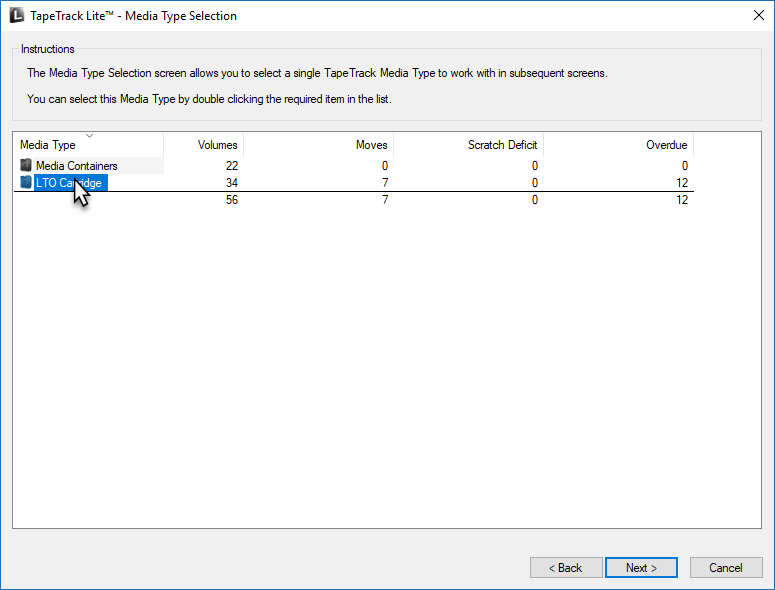Screen dimensions: 775x590
Task: Click the LTO Cartridge blue icon
Action: pyautogui.click(x=26, y=182)
